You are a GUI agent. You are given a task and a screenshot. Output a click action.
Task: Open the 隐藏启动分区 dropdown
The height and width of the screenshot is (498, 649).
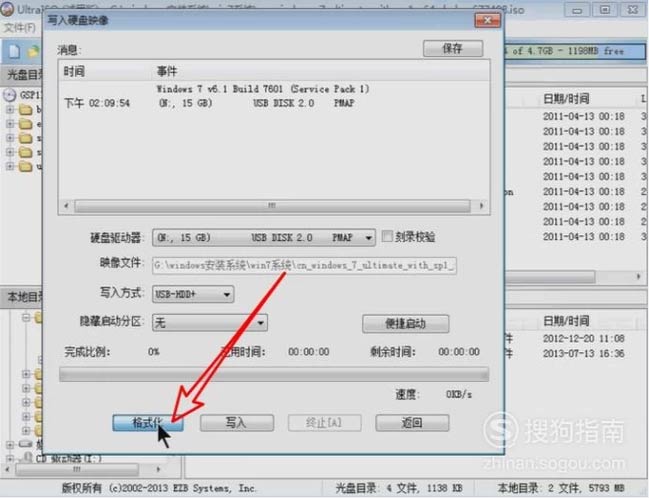[210, 322]
